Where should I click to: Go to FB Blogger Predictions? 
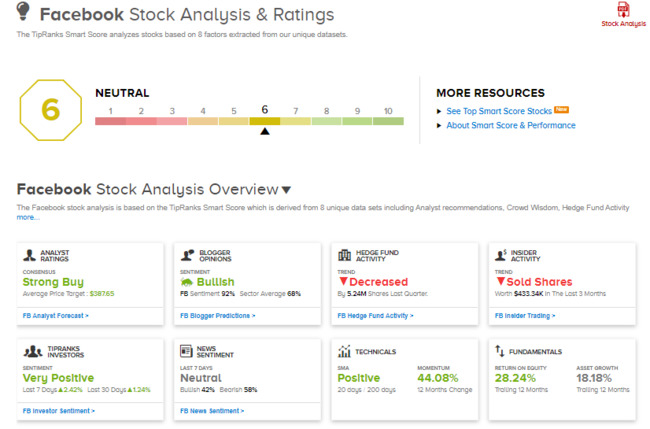tap(217, 315)
